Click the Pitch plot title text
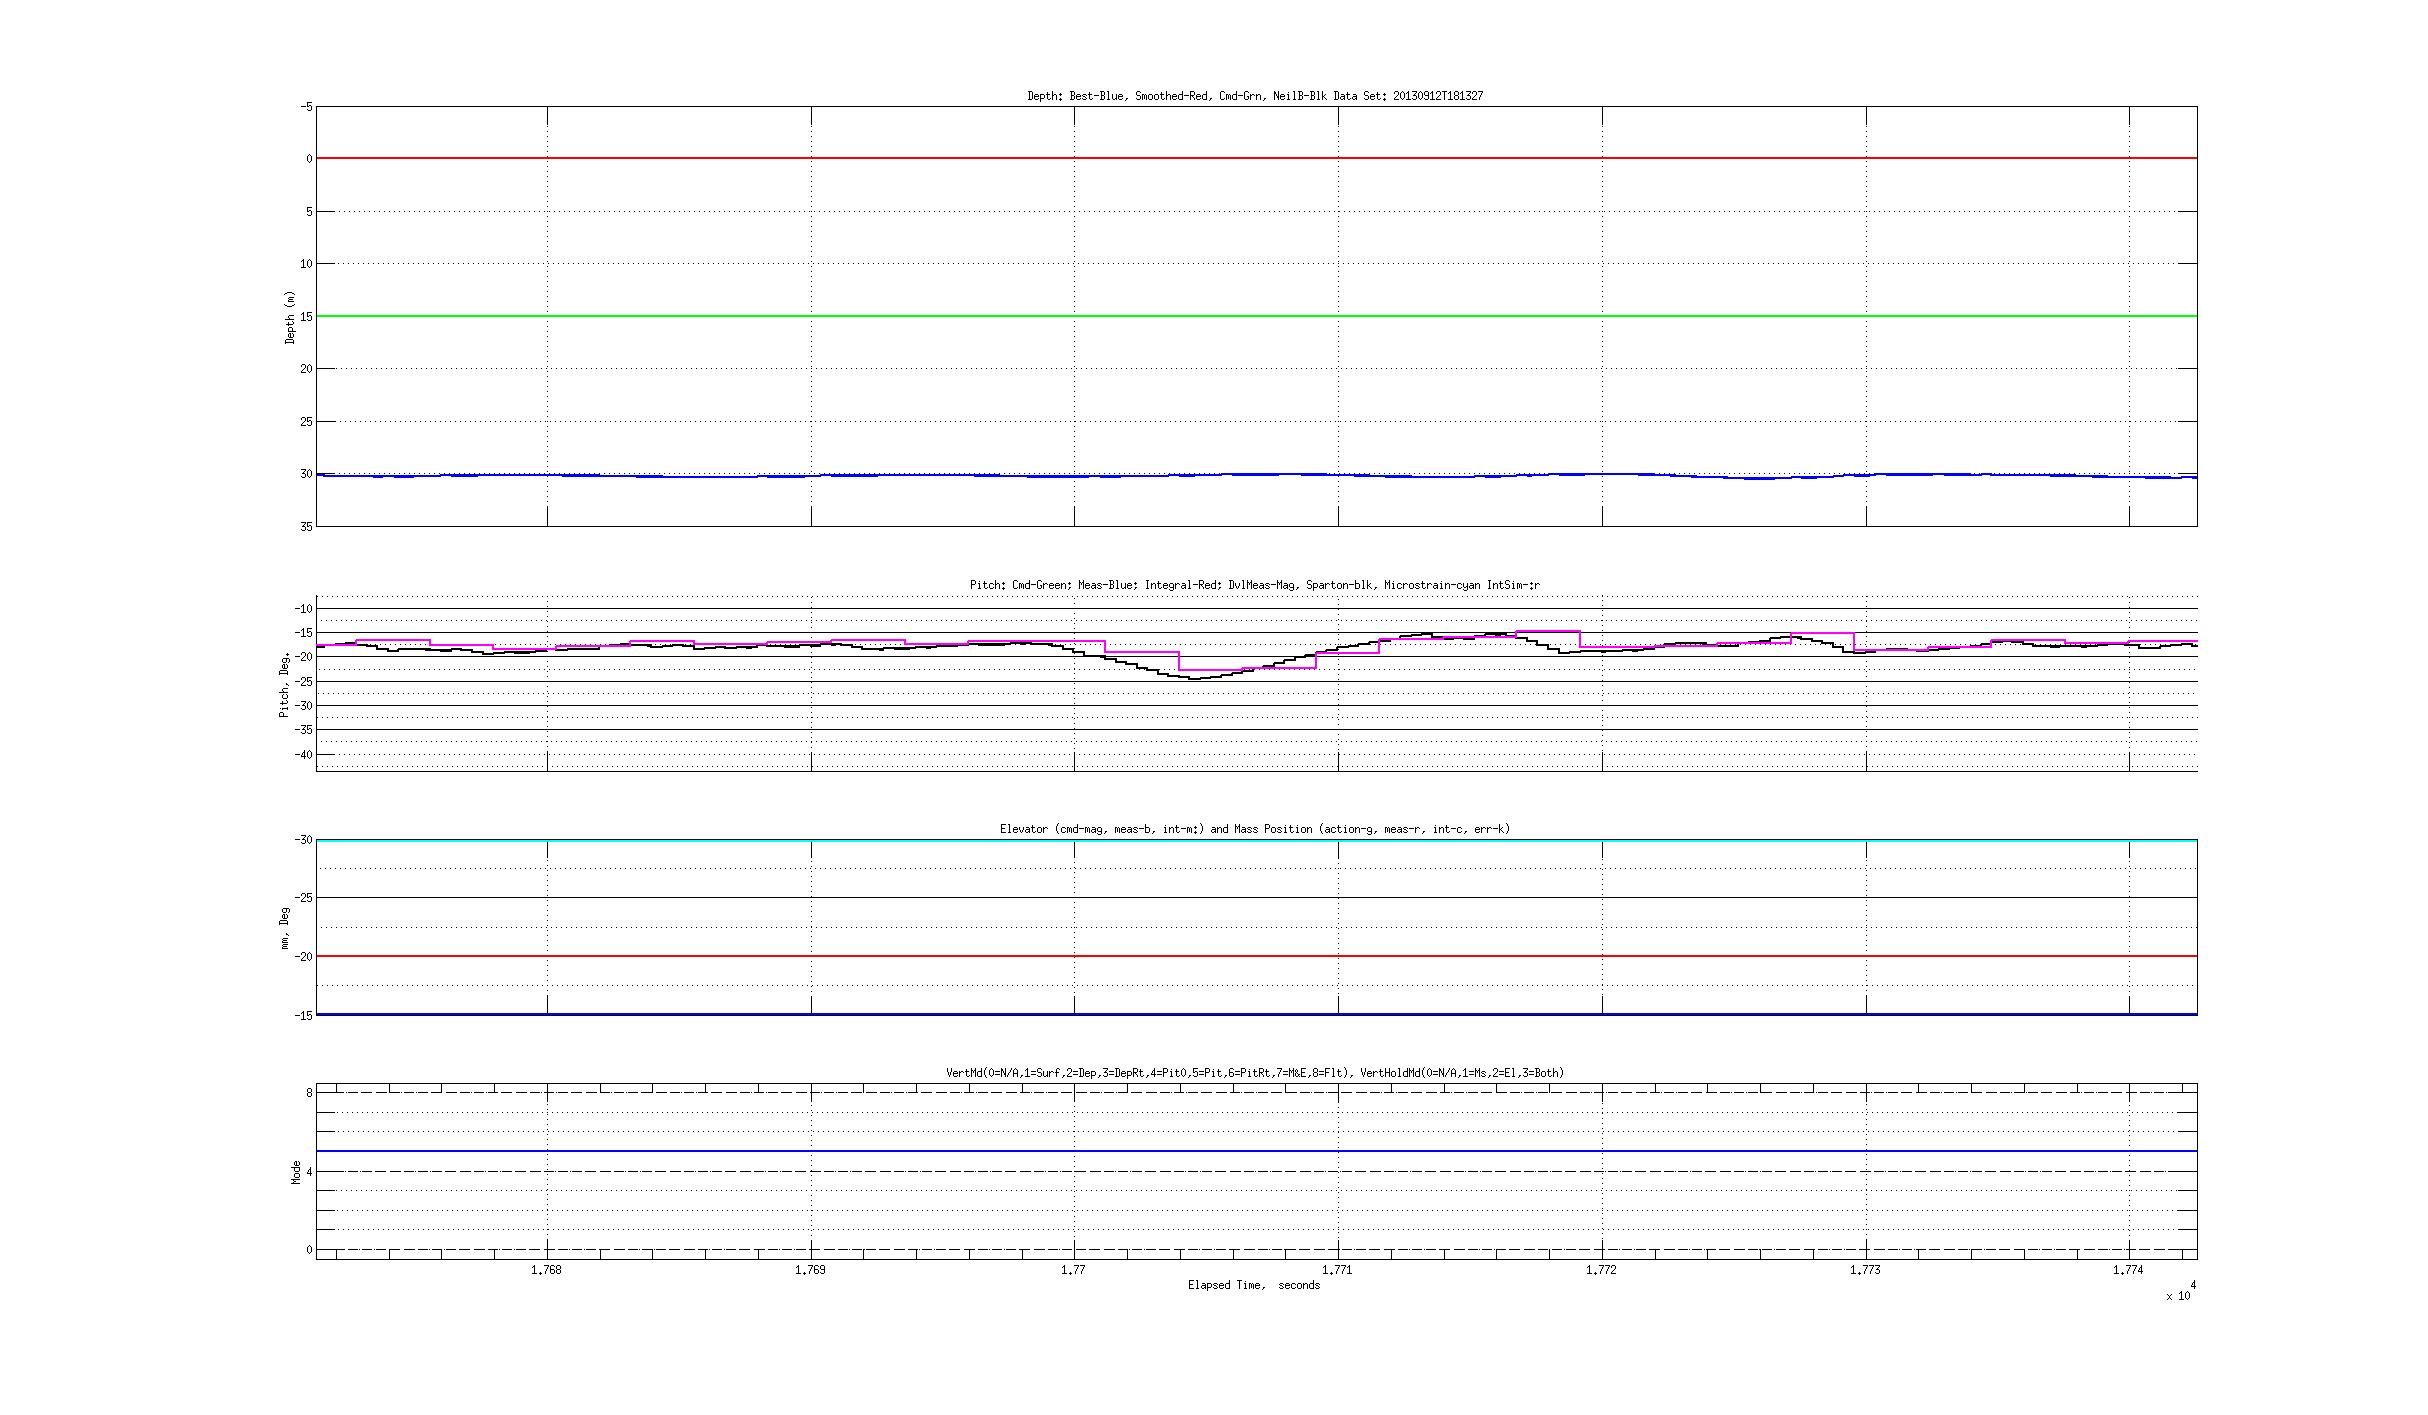The height and width of the screenshot is (1415, 2428). pos(1255,585)
